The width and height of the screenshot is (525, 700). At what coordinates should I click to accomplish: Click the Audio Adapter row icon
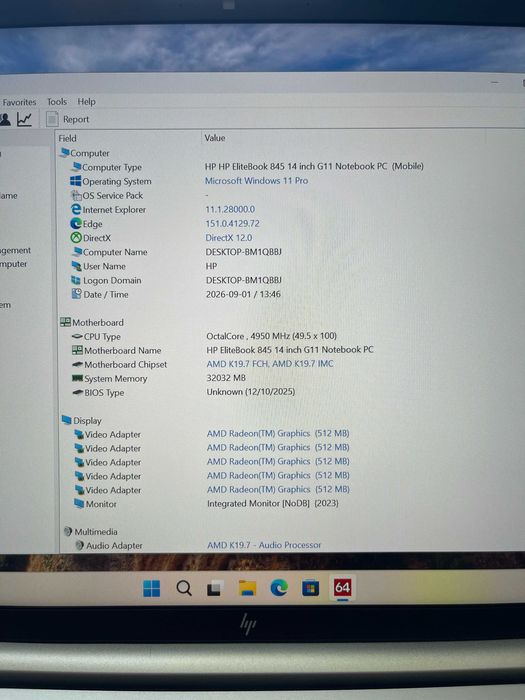[80, 545]
